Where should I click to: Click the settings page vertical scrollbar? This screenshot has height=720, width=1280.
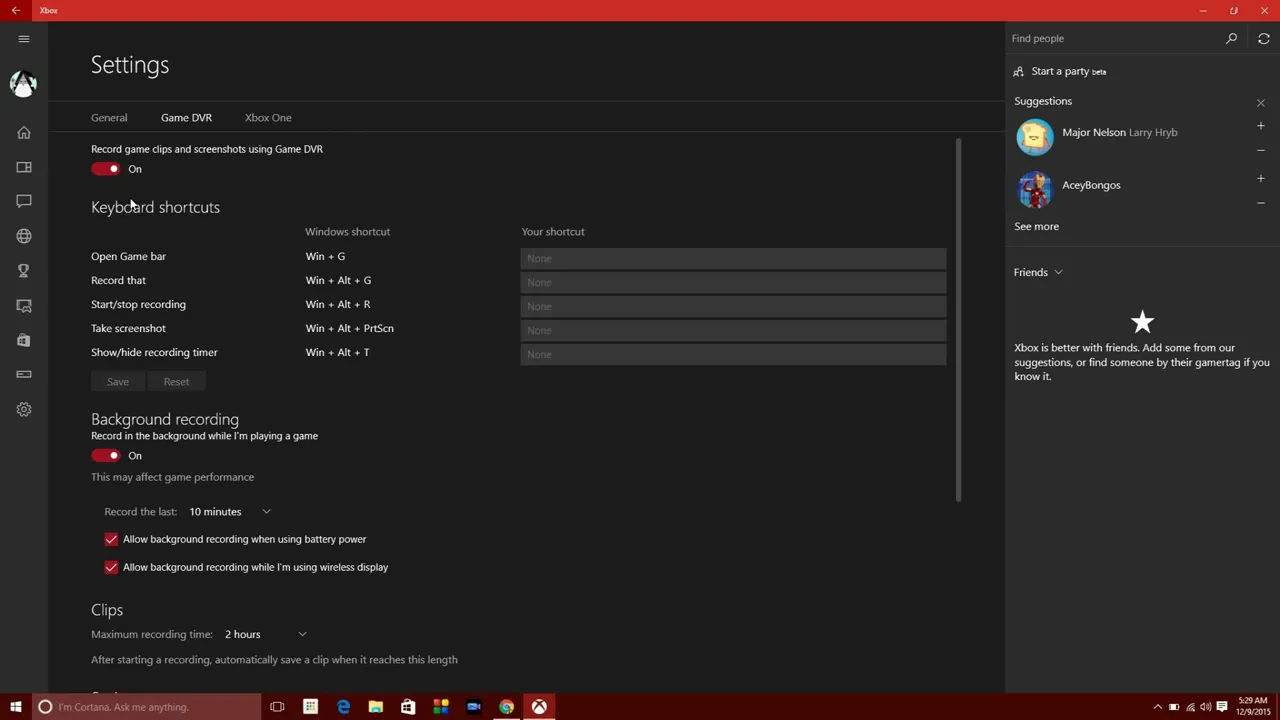958,320
